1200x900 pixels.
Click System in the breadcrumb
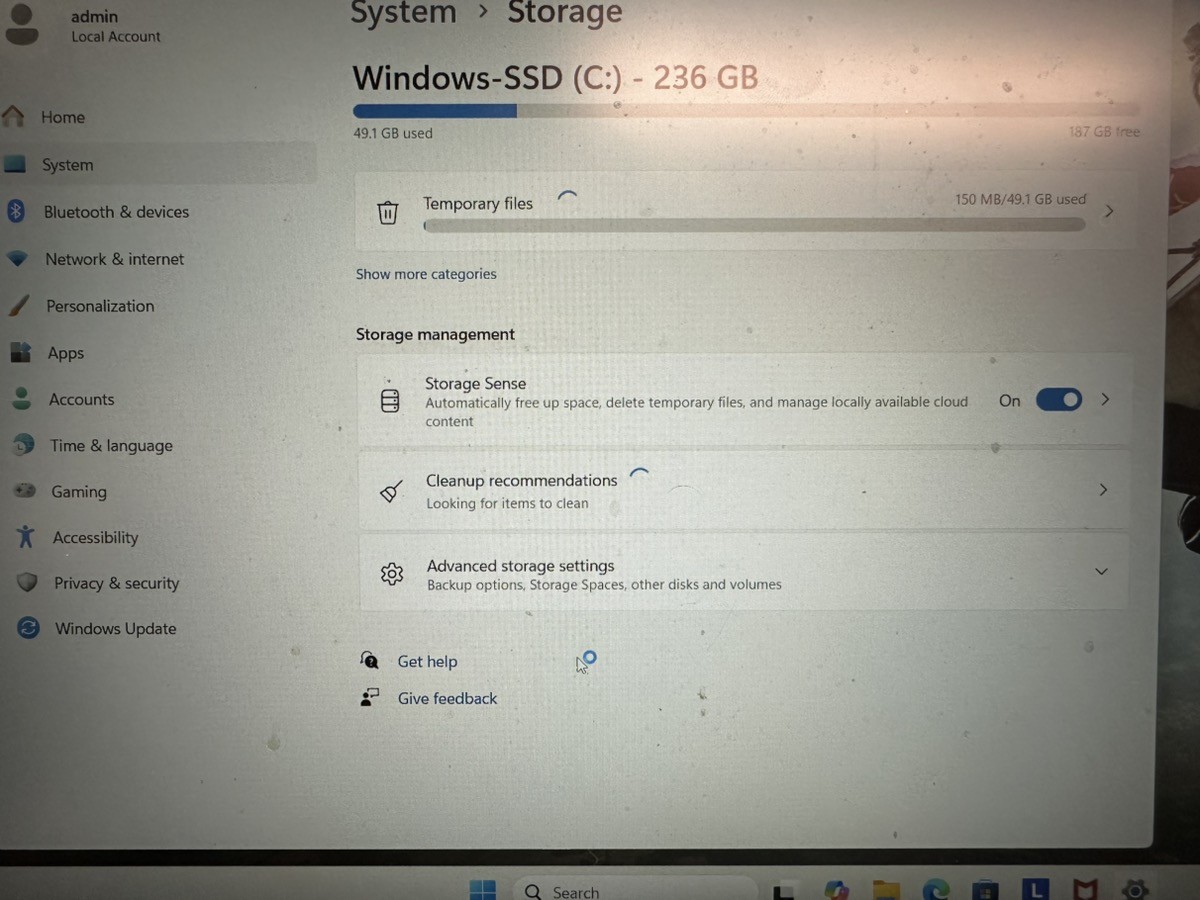(403, 13)
